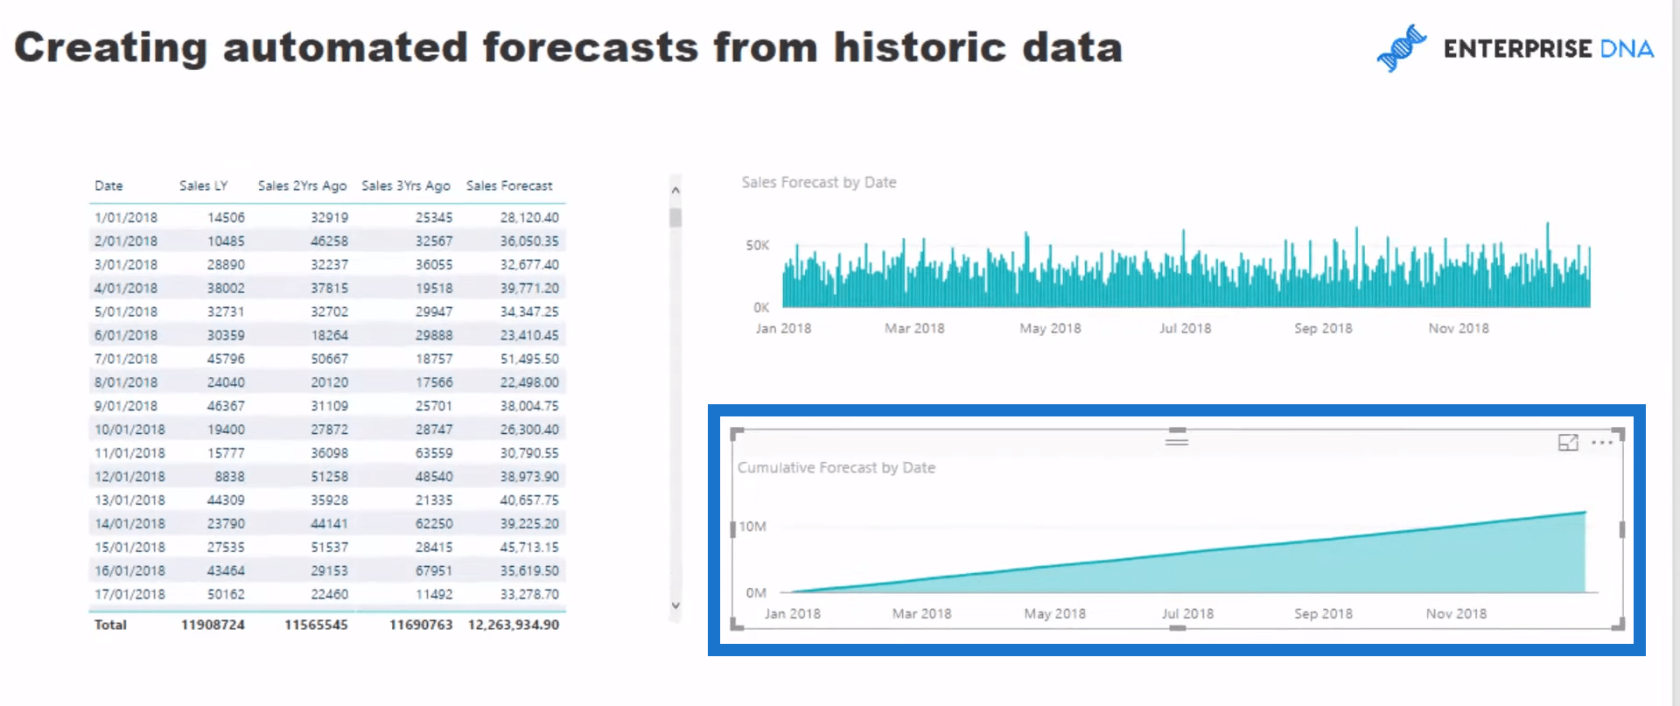
Task: Click the 13/01/2018 date cell
Action: point(130,500)
